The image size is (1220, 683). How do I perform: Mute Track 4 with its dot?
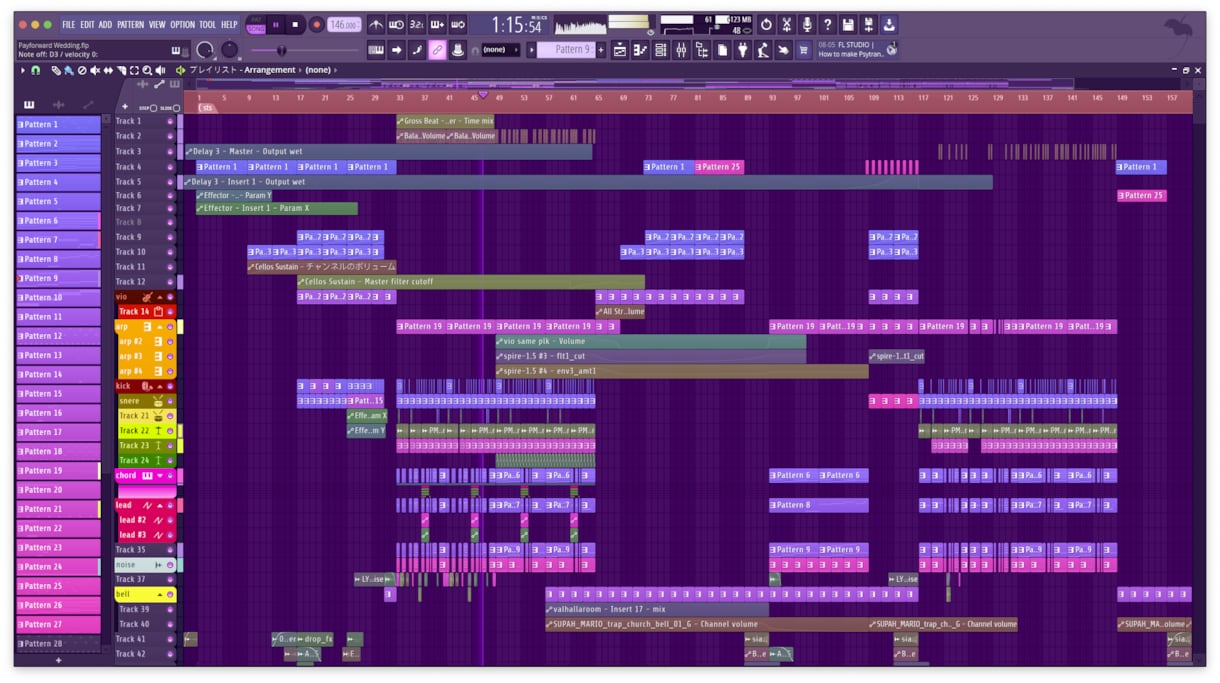click(x=170, y=167)
